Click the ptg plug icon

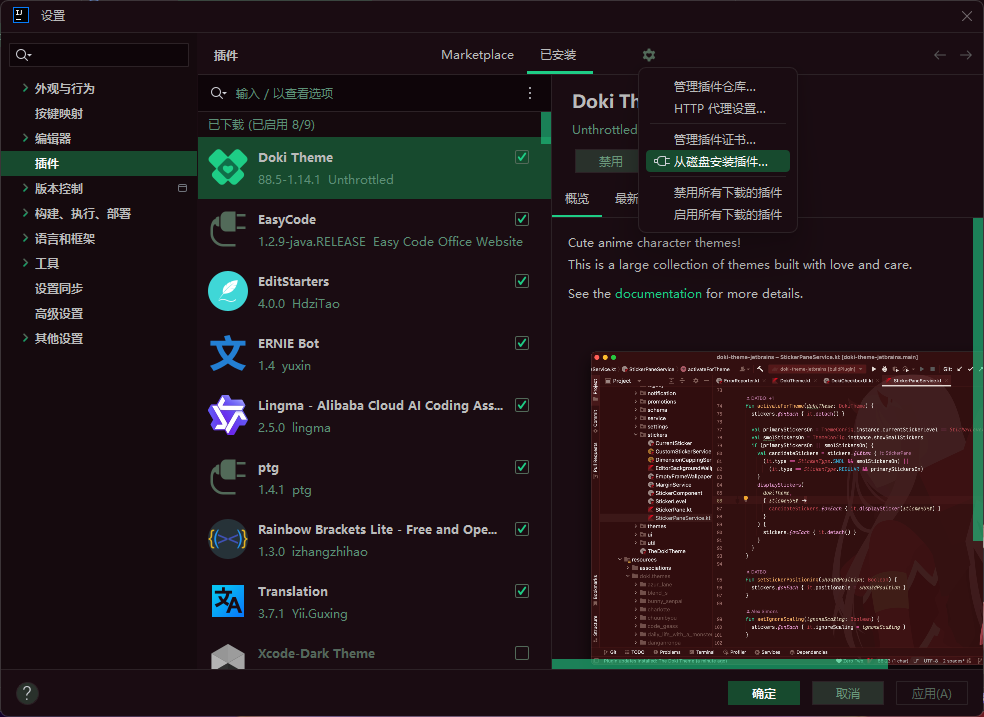coord(227,477)
